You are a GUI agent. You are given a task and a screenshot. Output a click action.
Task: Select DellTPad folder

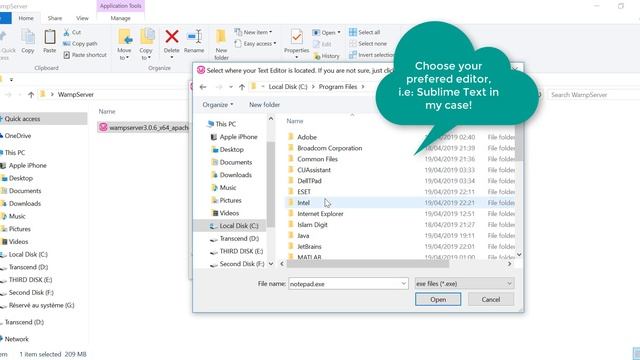point(309,181)
